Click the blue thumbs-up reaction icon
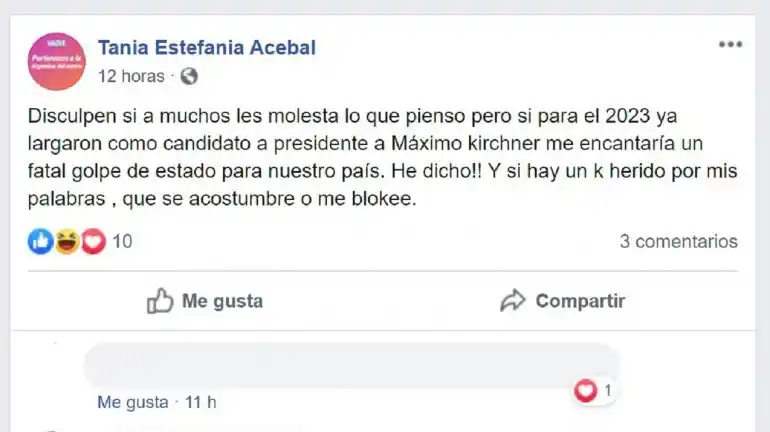Viewport: 770px width, 432px height. [40, 241]
